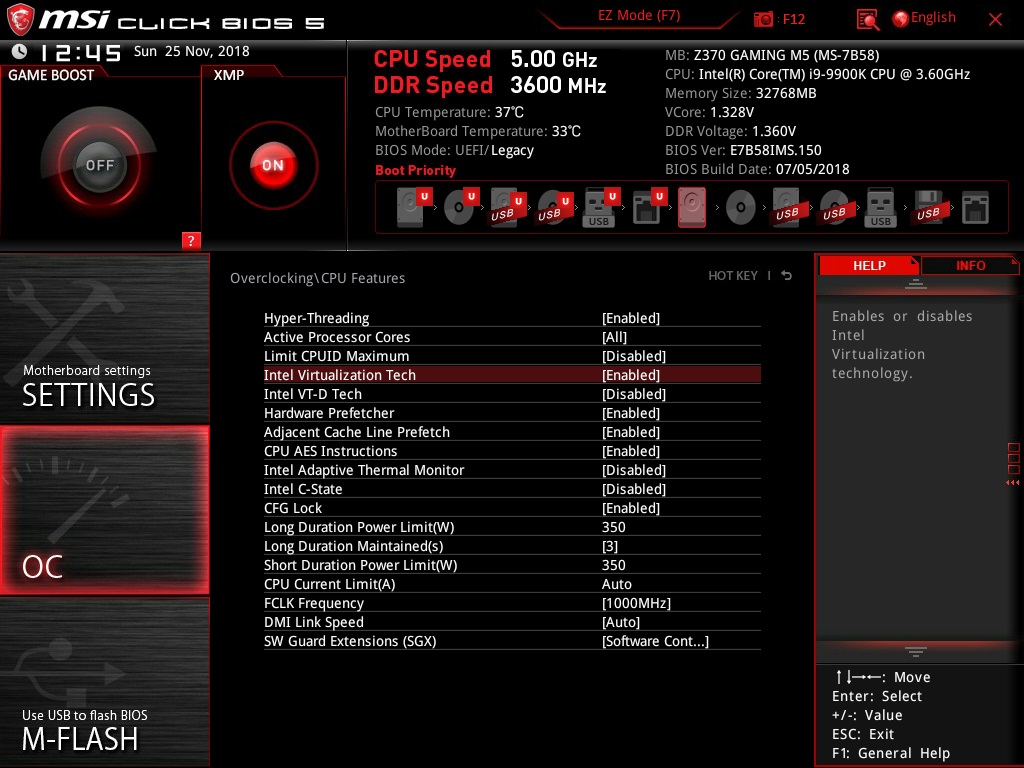Image resolution: width=1024 pixels, height=768 pixels.
Task: Toggle the GAME BOOST knob currently OFF
Action: 99,165
